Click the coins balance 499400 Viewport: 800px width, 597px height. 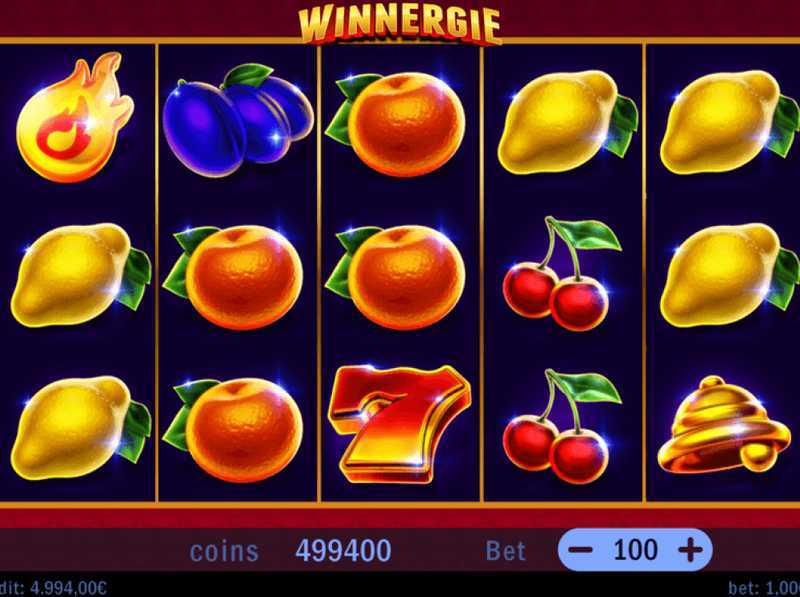point(343,551)
